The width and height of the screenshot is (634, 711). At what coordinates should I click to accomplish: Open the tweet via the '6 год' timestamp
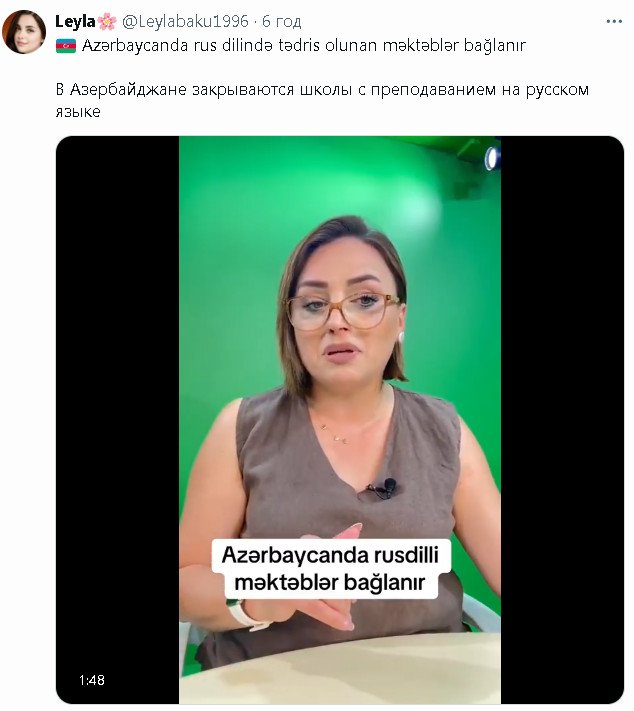tap(281, 21)
